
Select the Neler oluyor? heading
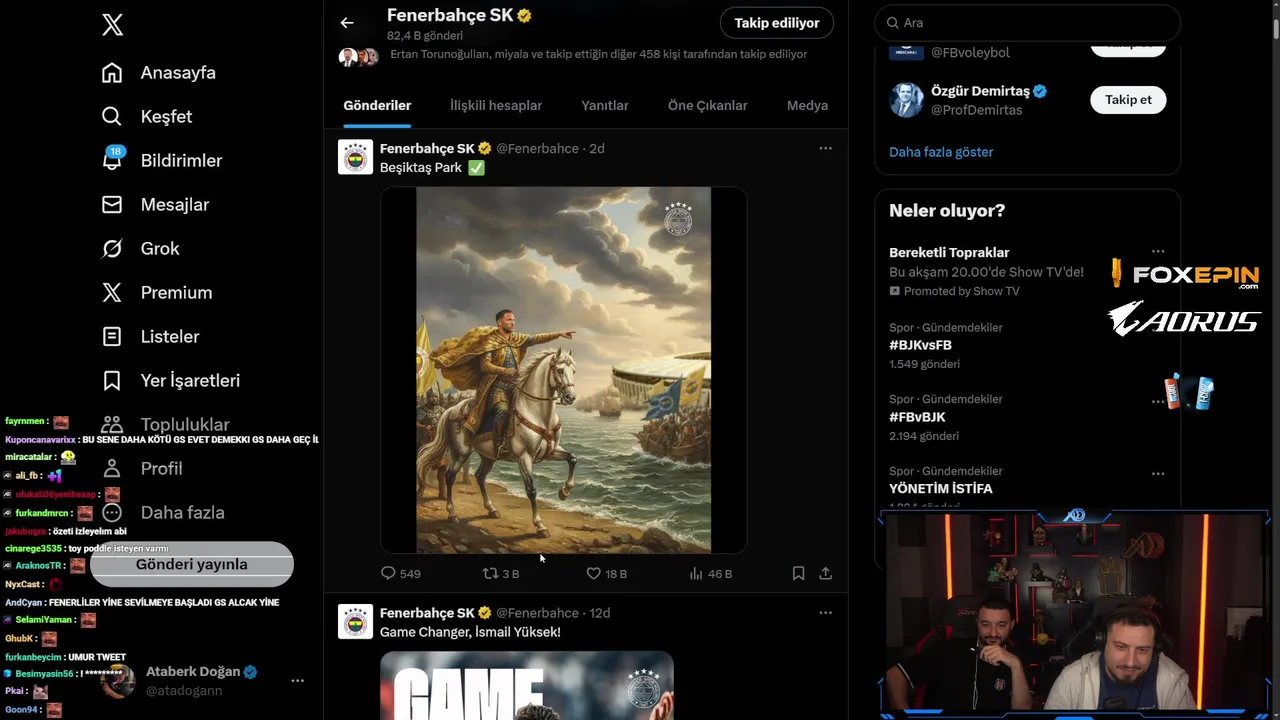click(x=947, y=211)
